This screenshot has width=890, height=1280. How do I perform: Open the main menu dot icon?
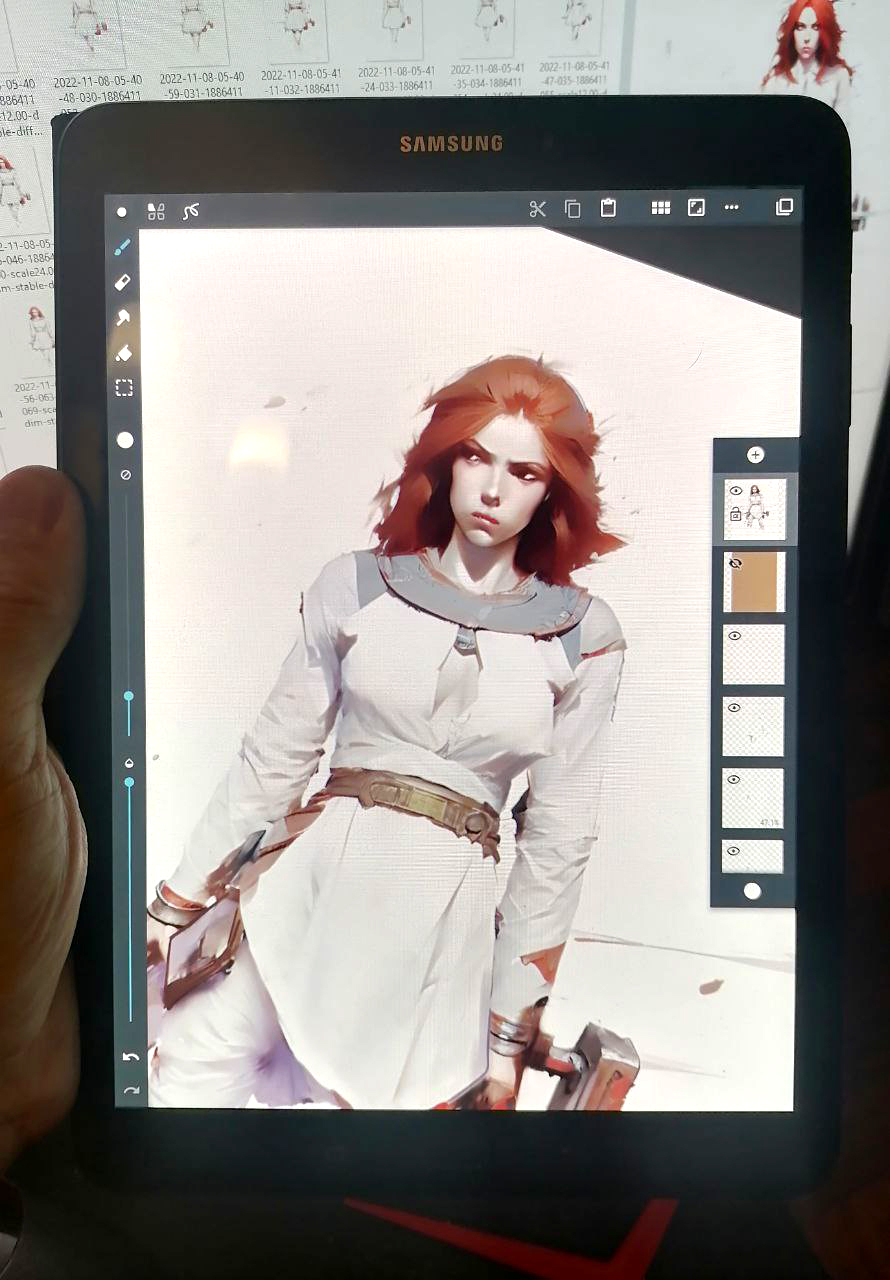pos(122,212)
